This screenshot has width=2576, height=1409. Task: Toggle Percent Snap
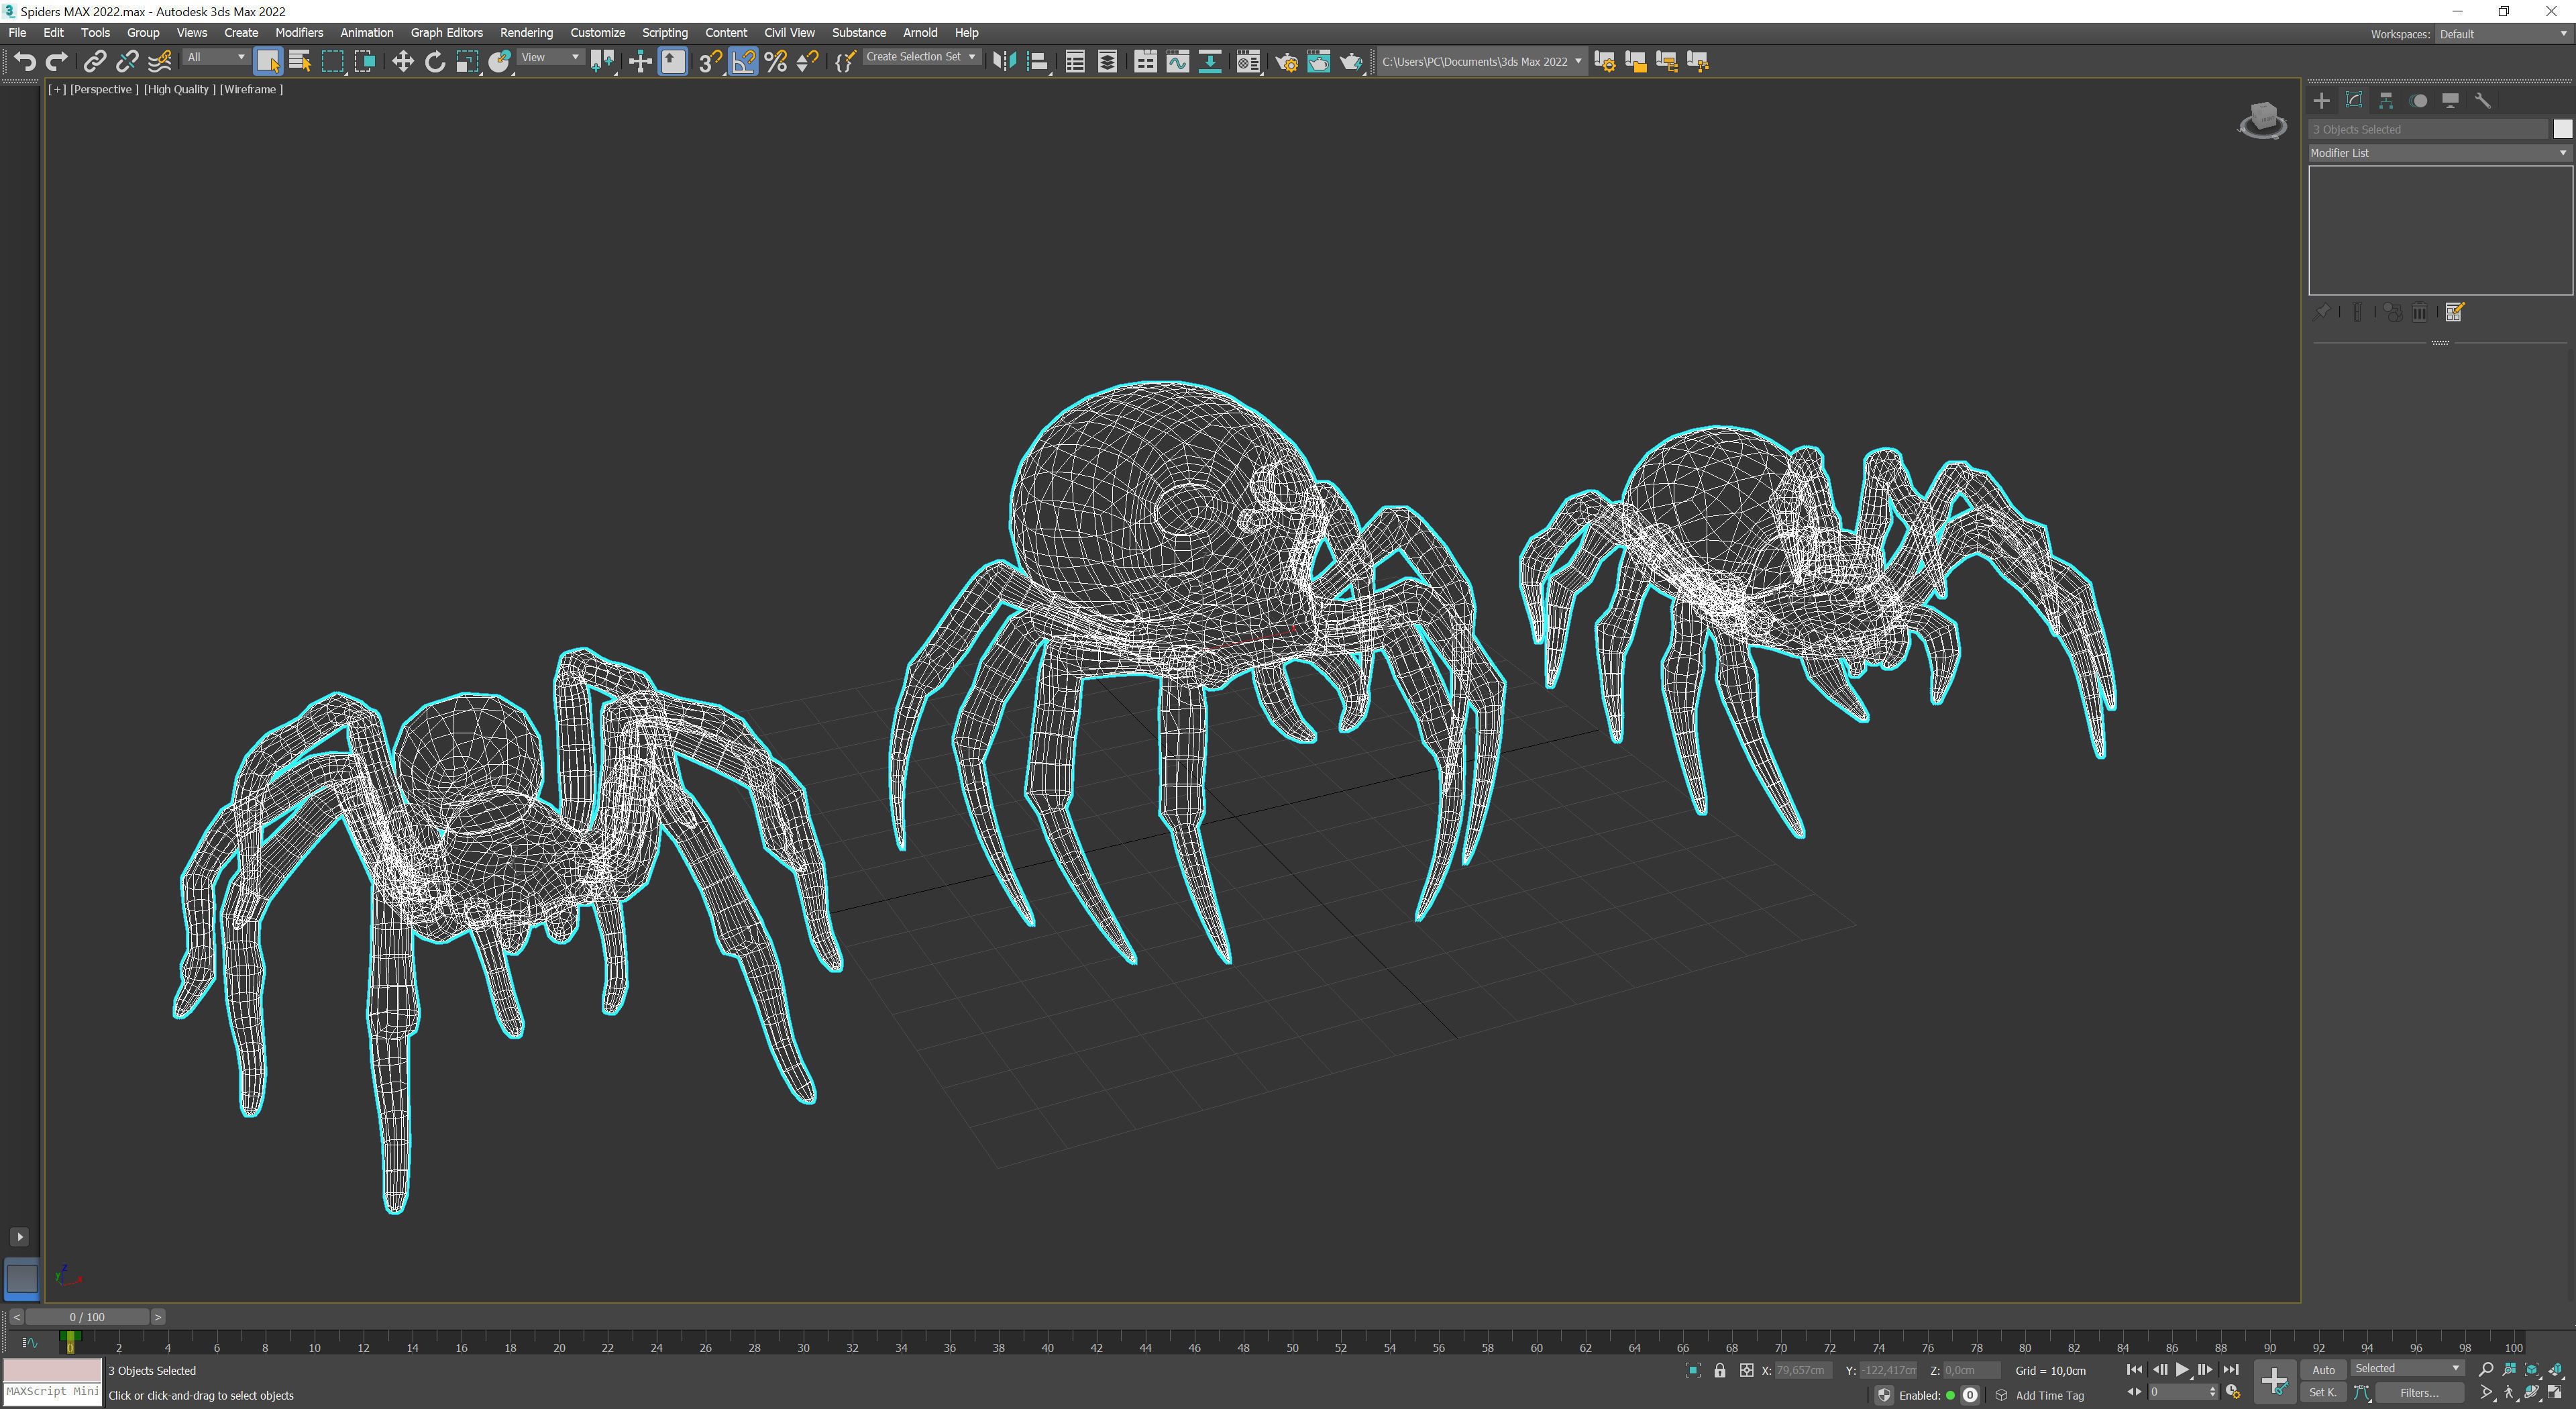pos(775,62)
